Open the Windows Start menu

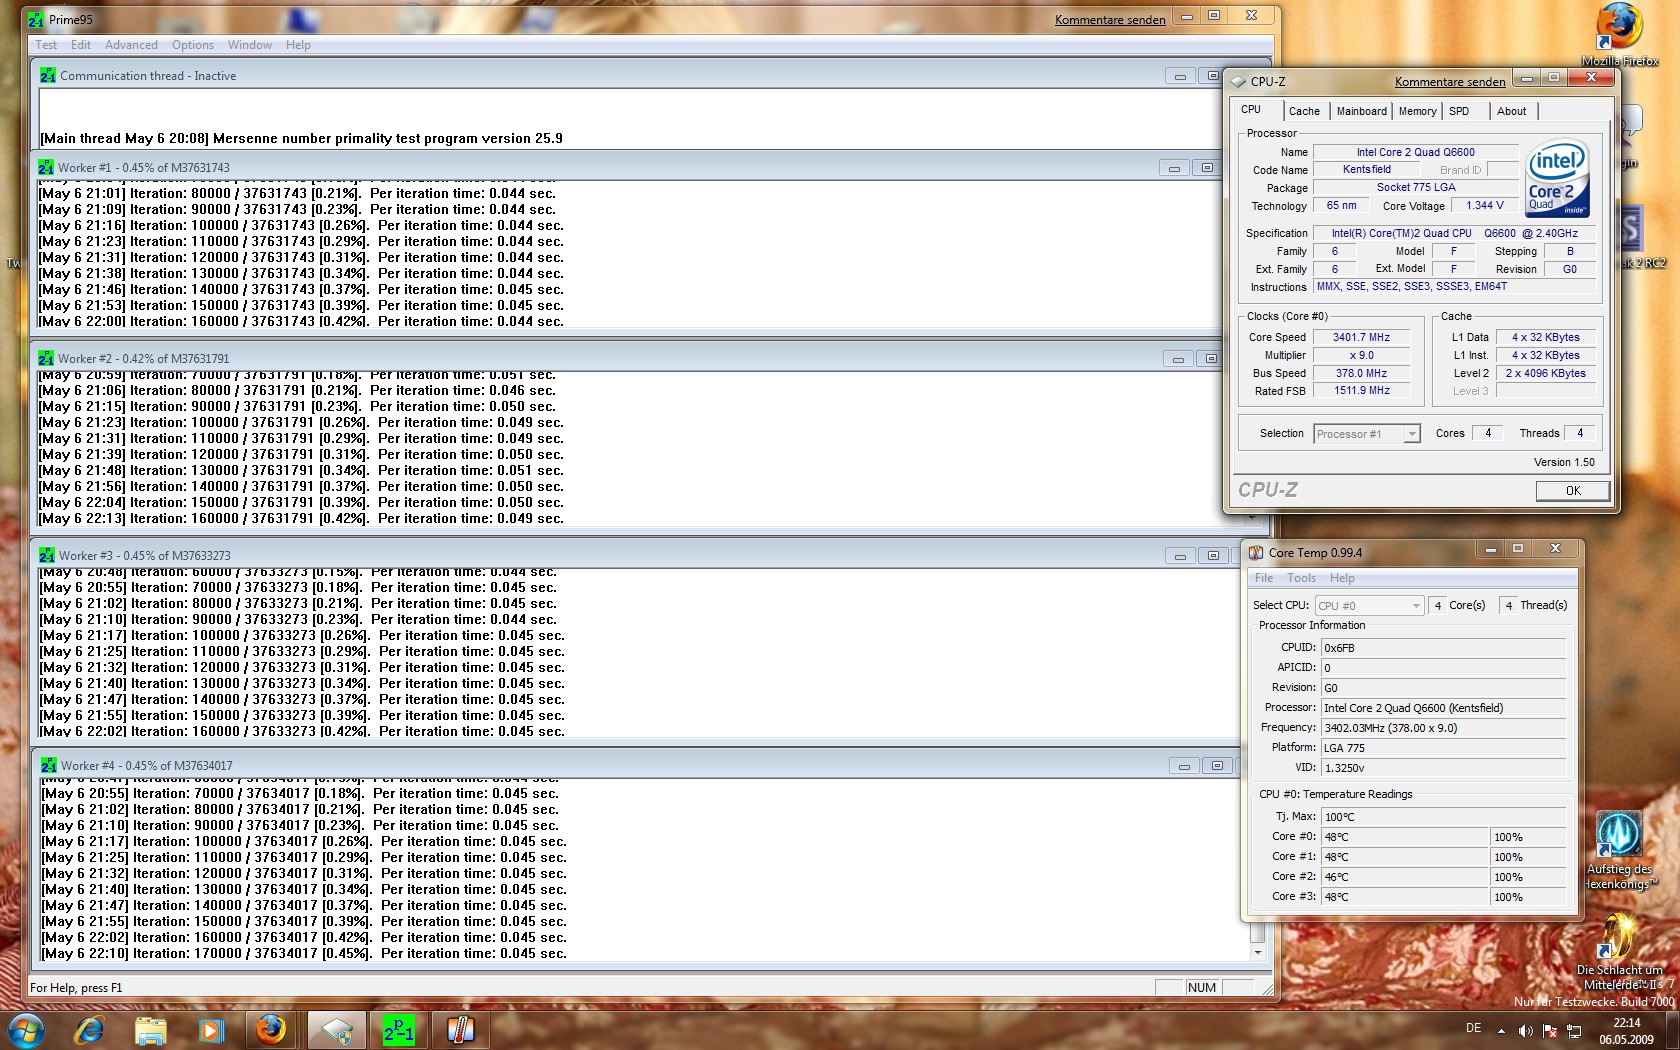coord(26,1030)
